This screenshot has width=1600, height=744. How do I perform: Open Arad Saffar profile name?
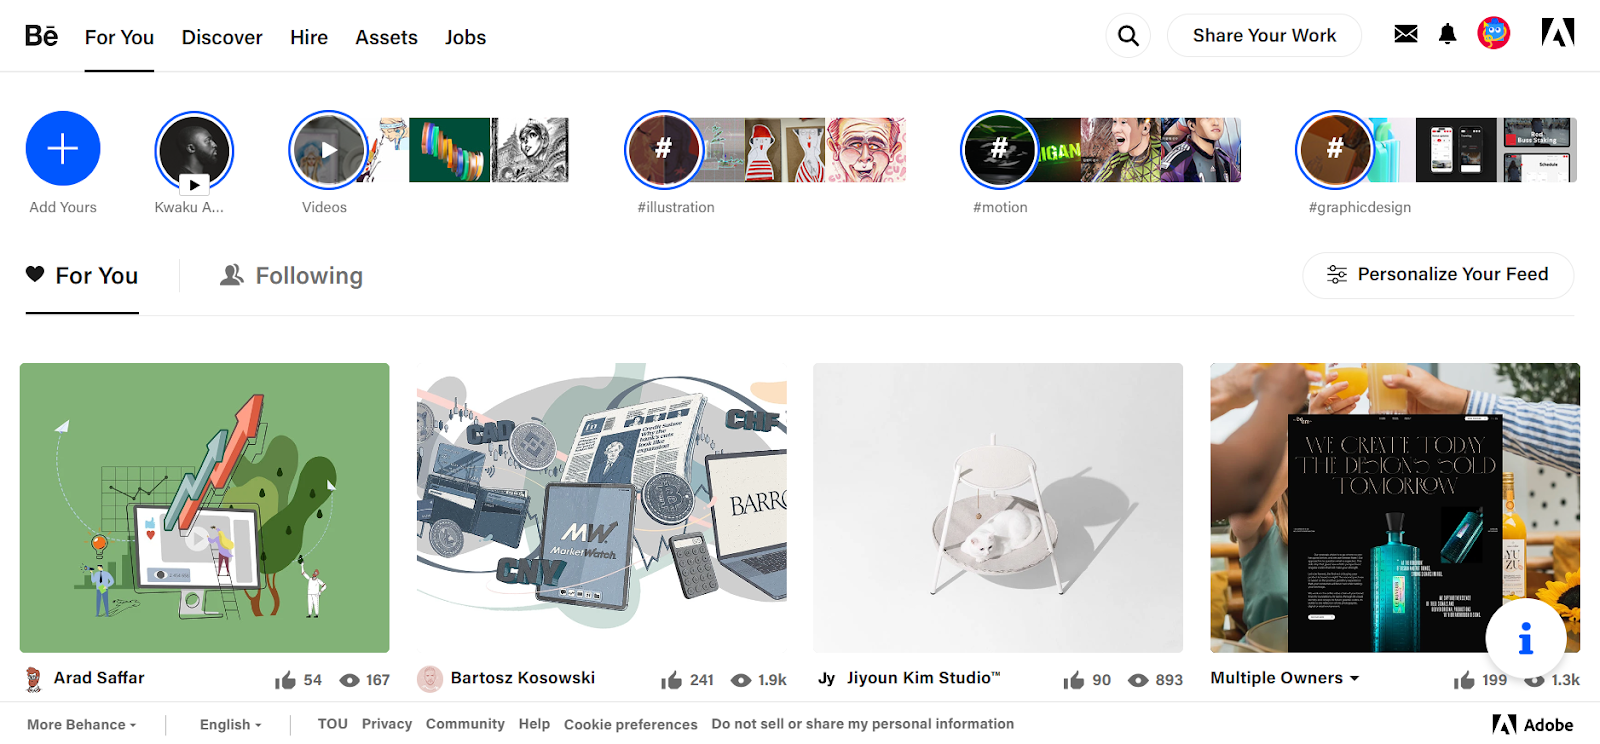pyautogui.click(x=99, y=678)
